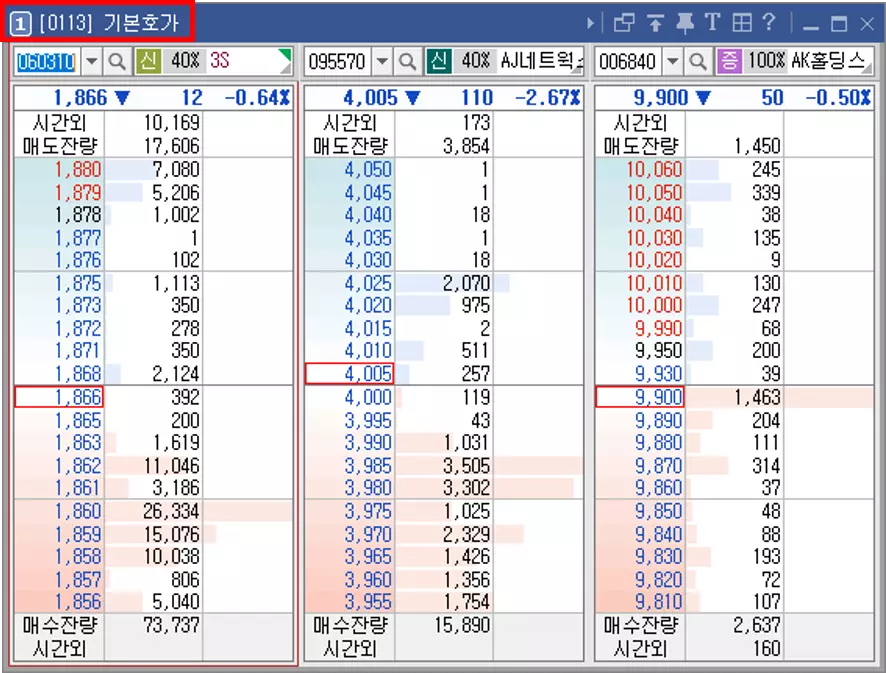Select bid price 9,890
886x673 pixels.
coord(658,420)
